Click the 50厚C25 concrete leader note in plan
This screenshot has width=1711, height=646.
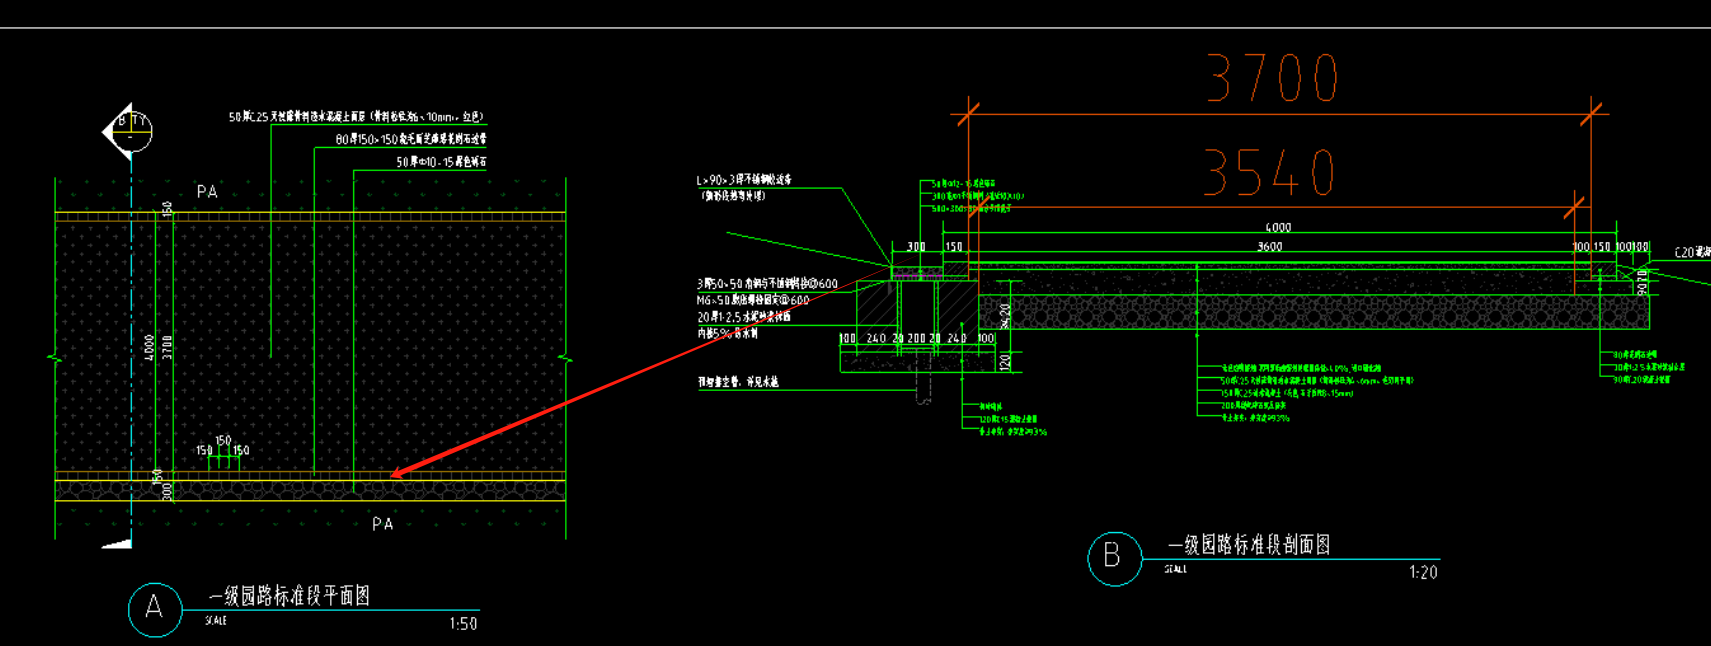[356, 117]
